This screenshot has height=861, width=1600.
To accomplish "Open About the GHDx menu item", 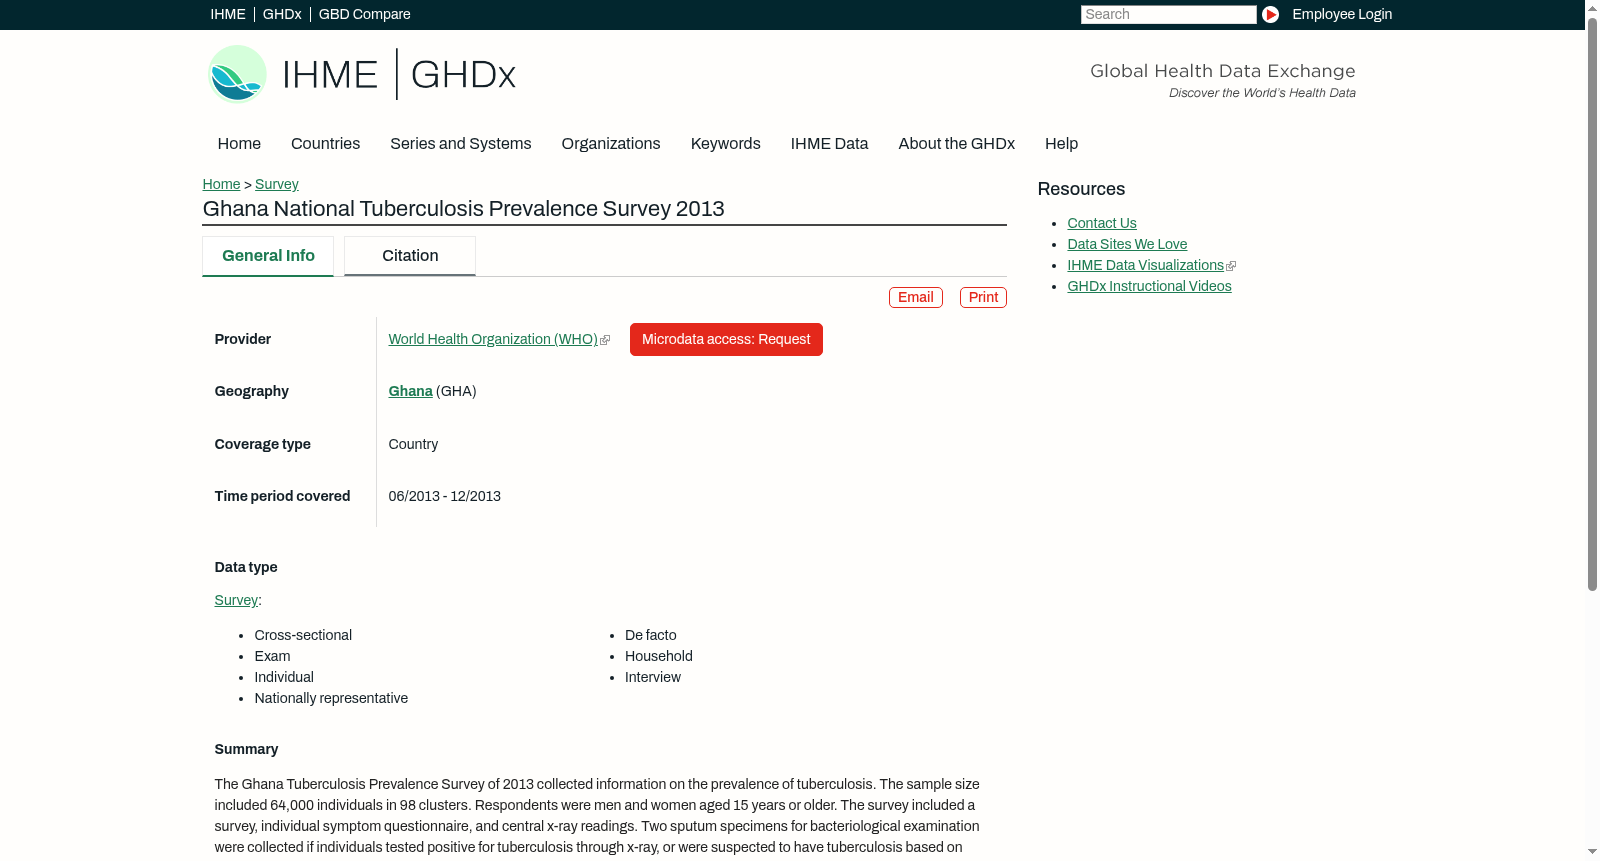I will (956, 143).
